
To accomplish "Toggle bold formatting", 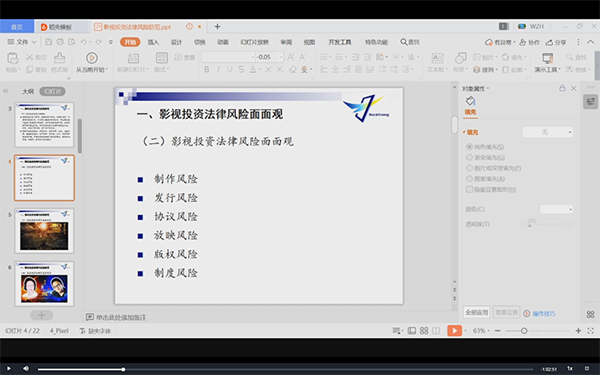I will [x=207, y=70].
